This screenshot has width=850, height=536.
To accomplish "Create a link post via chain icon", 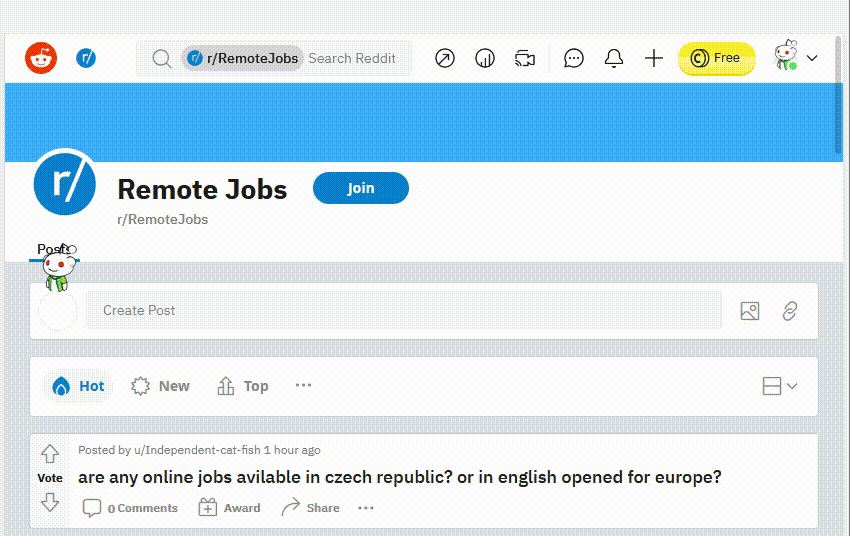I will click(790, 311).
